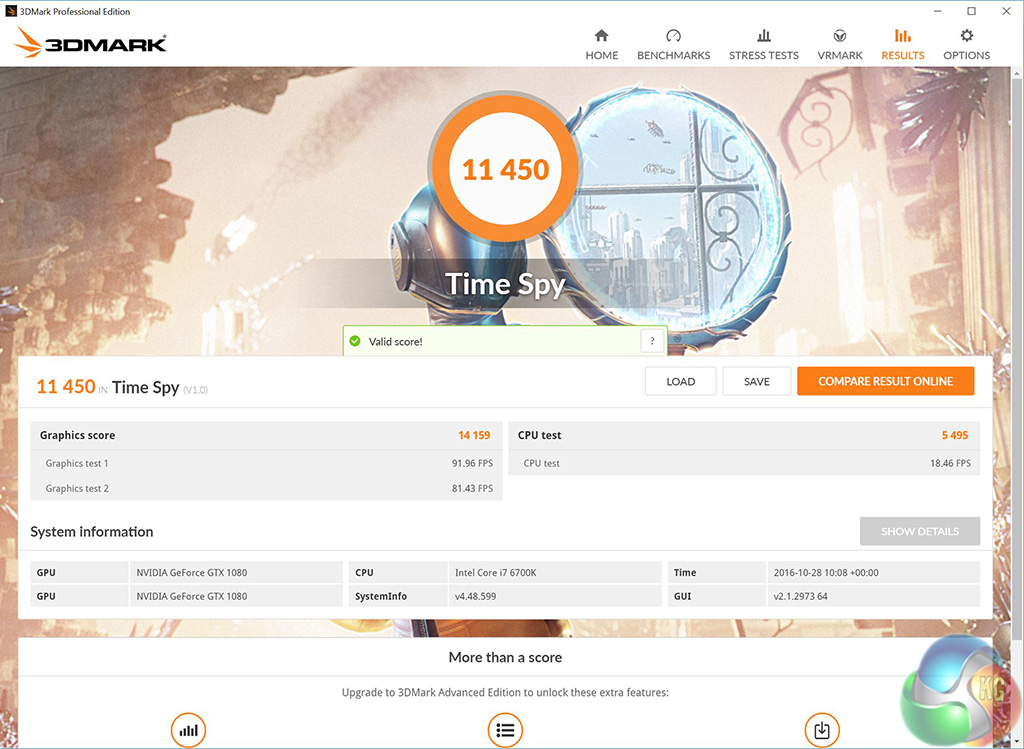Click Graphics test 1 row
This screenshot has height=749, width=1024.
point(266,463)
